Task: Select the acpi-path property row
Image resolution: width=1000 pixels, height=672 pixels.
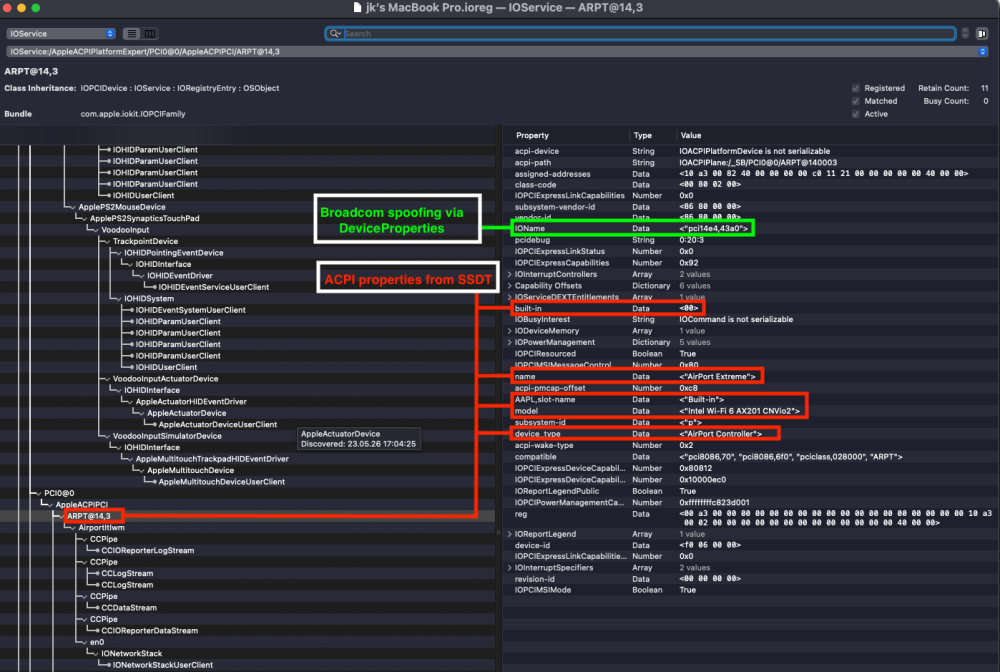Action: click(751, 163)
